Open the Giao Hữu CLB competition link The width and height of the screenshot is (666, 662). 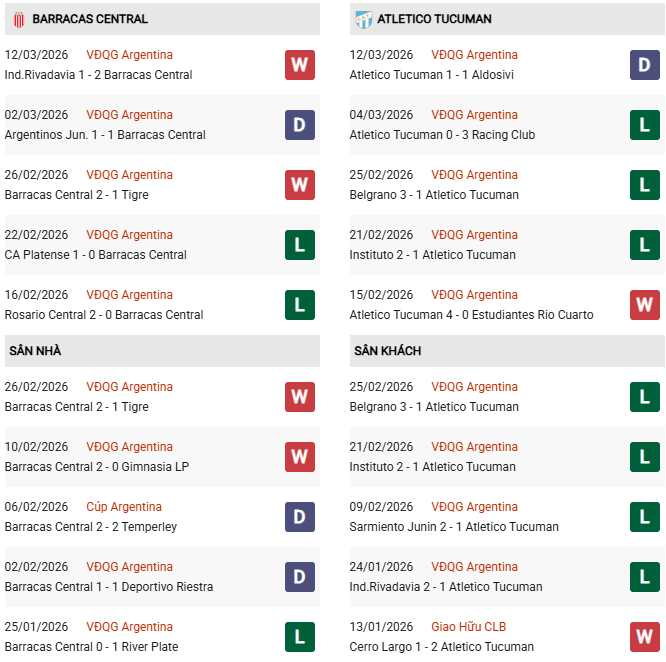click(x=468, y=627)
